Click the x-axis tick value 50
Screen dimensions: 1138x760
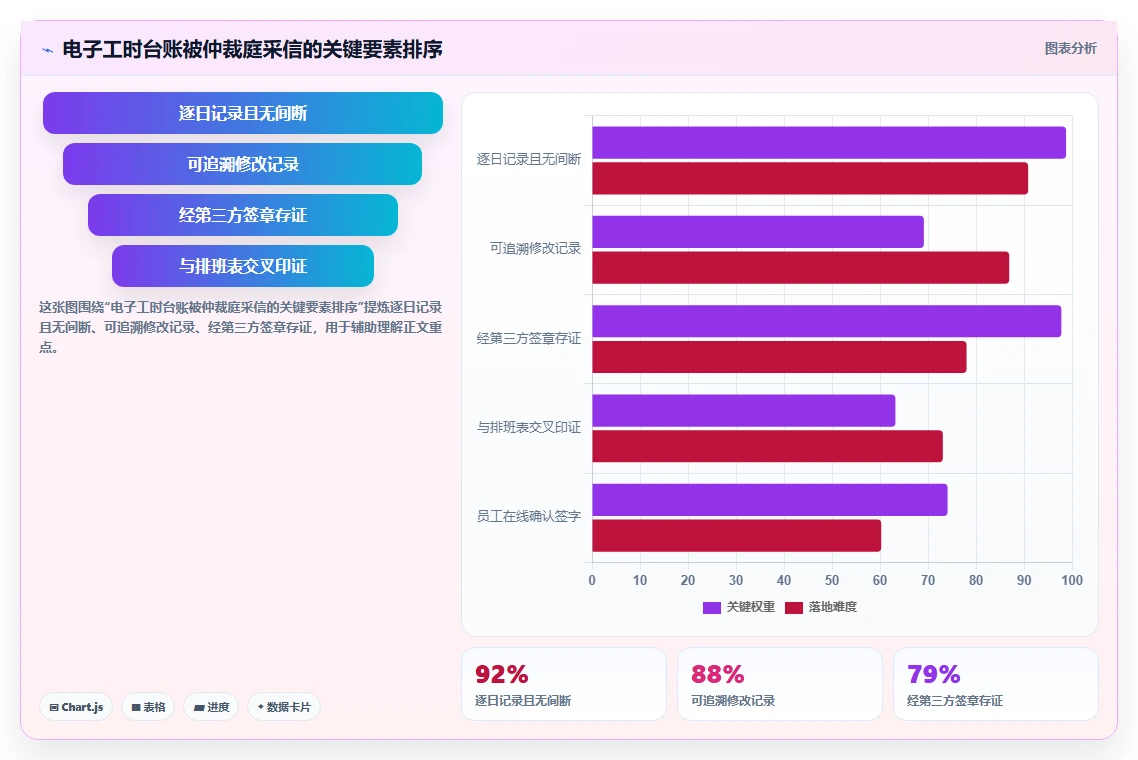tap(832, 580)
